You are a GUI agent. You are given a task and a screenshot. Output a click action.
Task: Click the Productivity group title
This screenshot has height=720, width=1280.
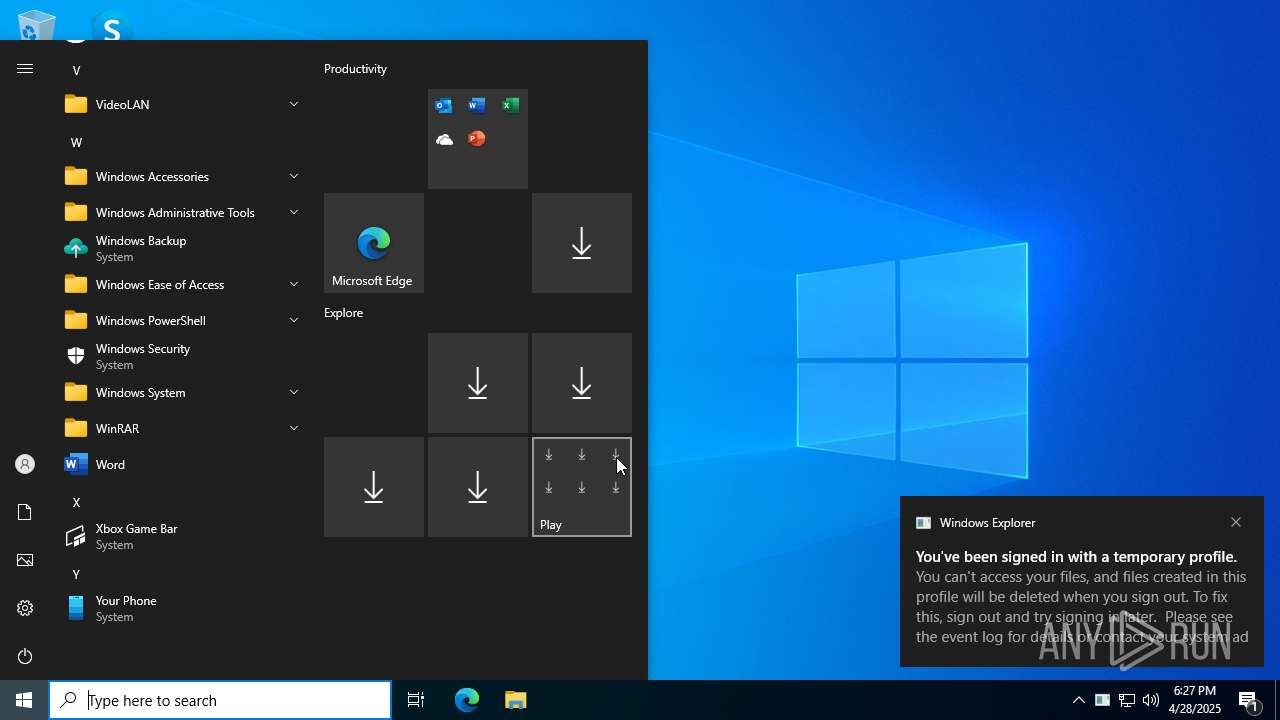point(355,69)
